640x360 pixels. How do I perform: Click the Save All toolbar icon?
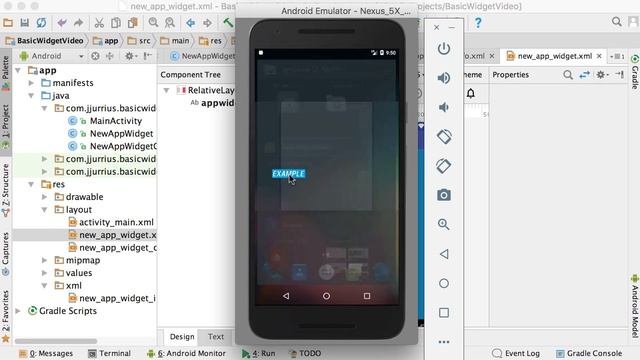tap(24, 22)
